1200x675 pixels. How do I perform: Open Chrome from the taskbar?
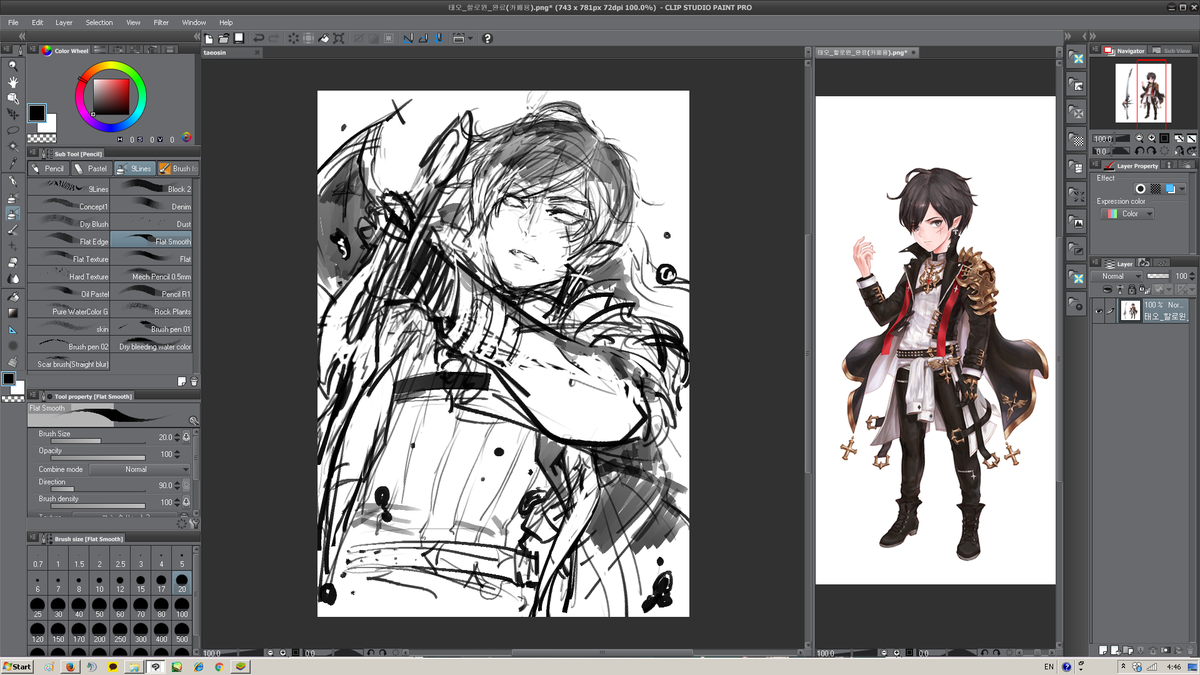click(218, 666)
